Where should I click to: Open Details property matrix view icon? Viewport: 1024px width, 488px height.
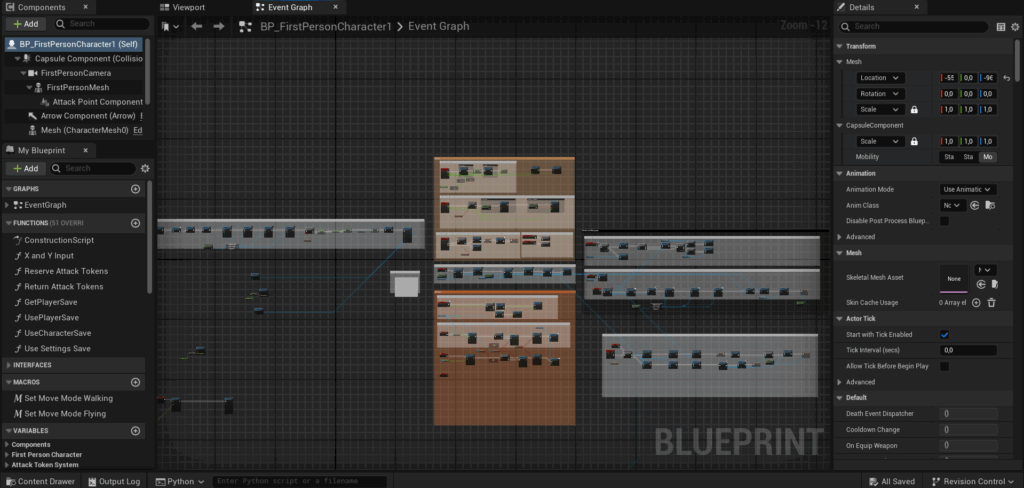click(x=1001, y=26)
